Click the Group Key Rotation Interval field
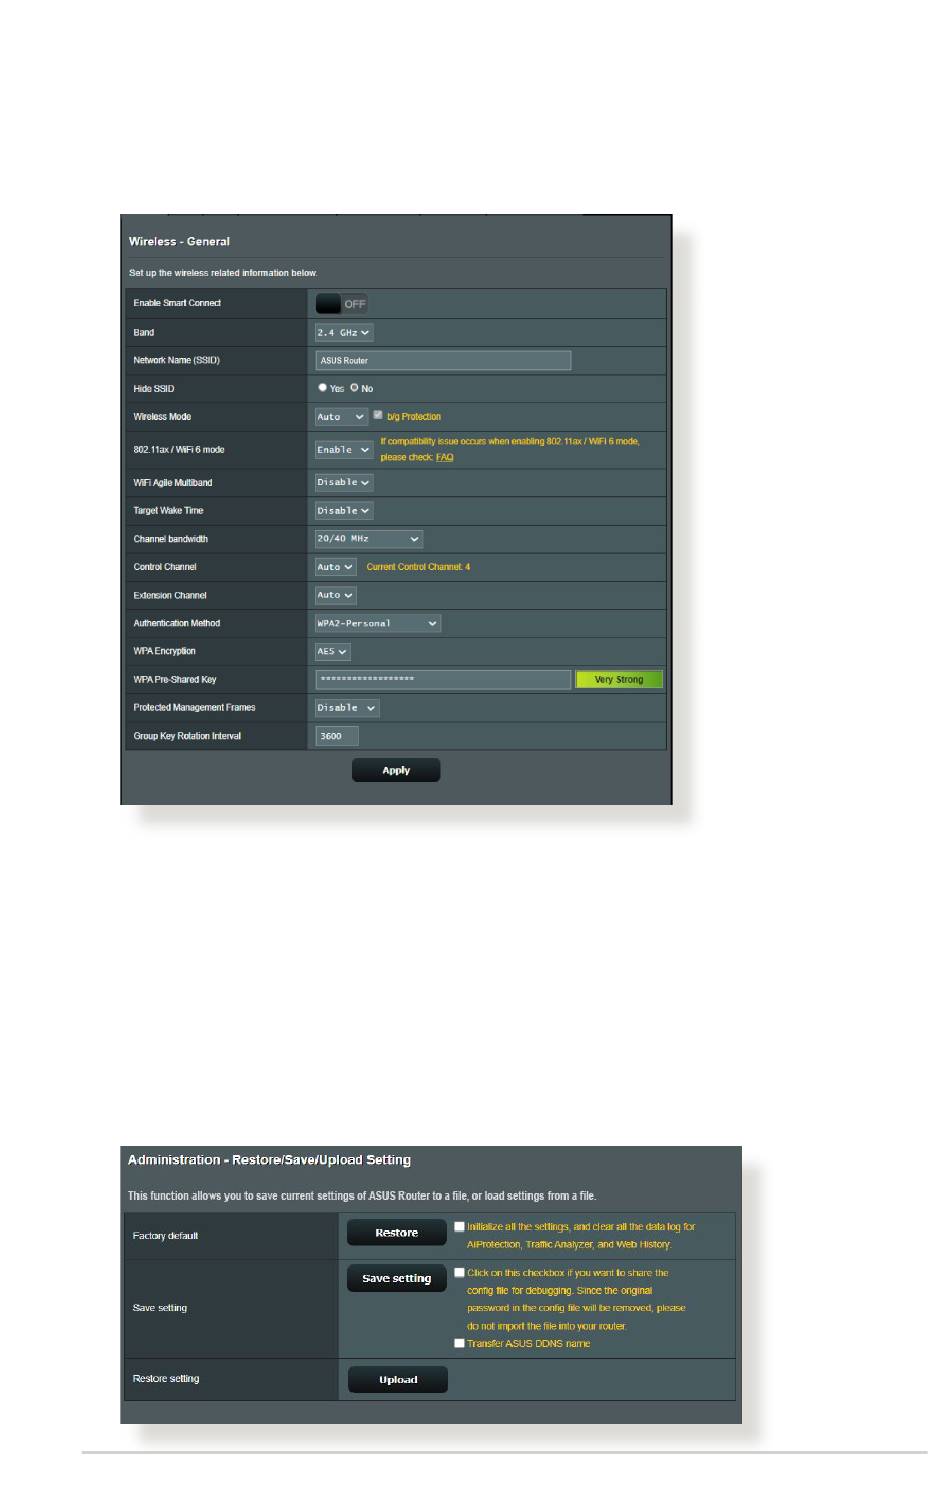Screen dimensions: 950x1485 (x=337, y=736)
